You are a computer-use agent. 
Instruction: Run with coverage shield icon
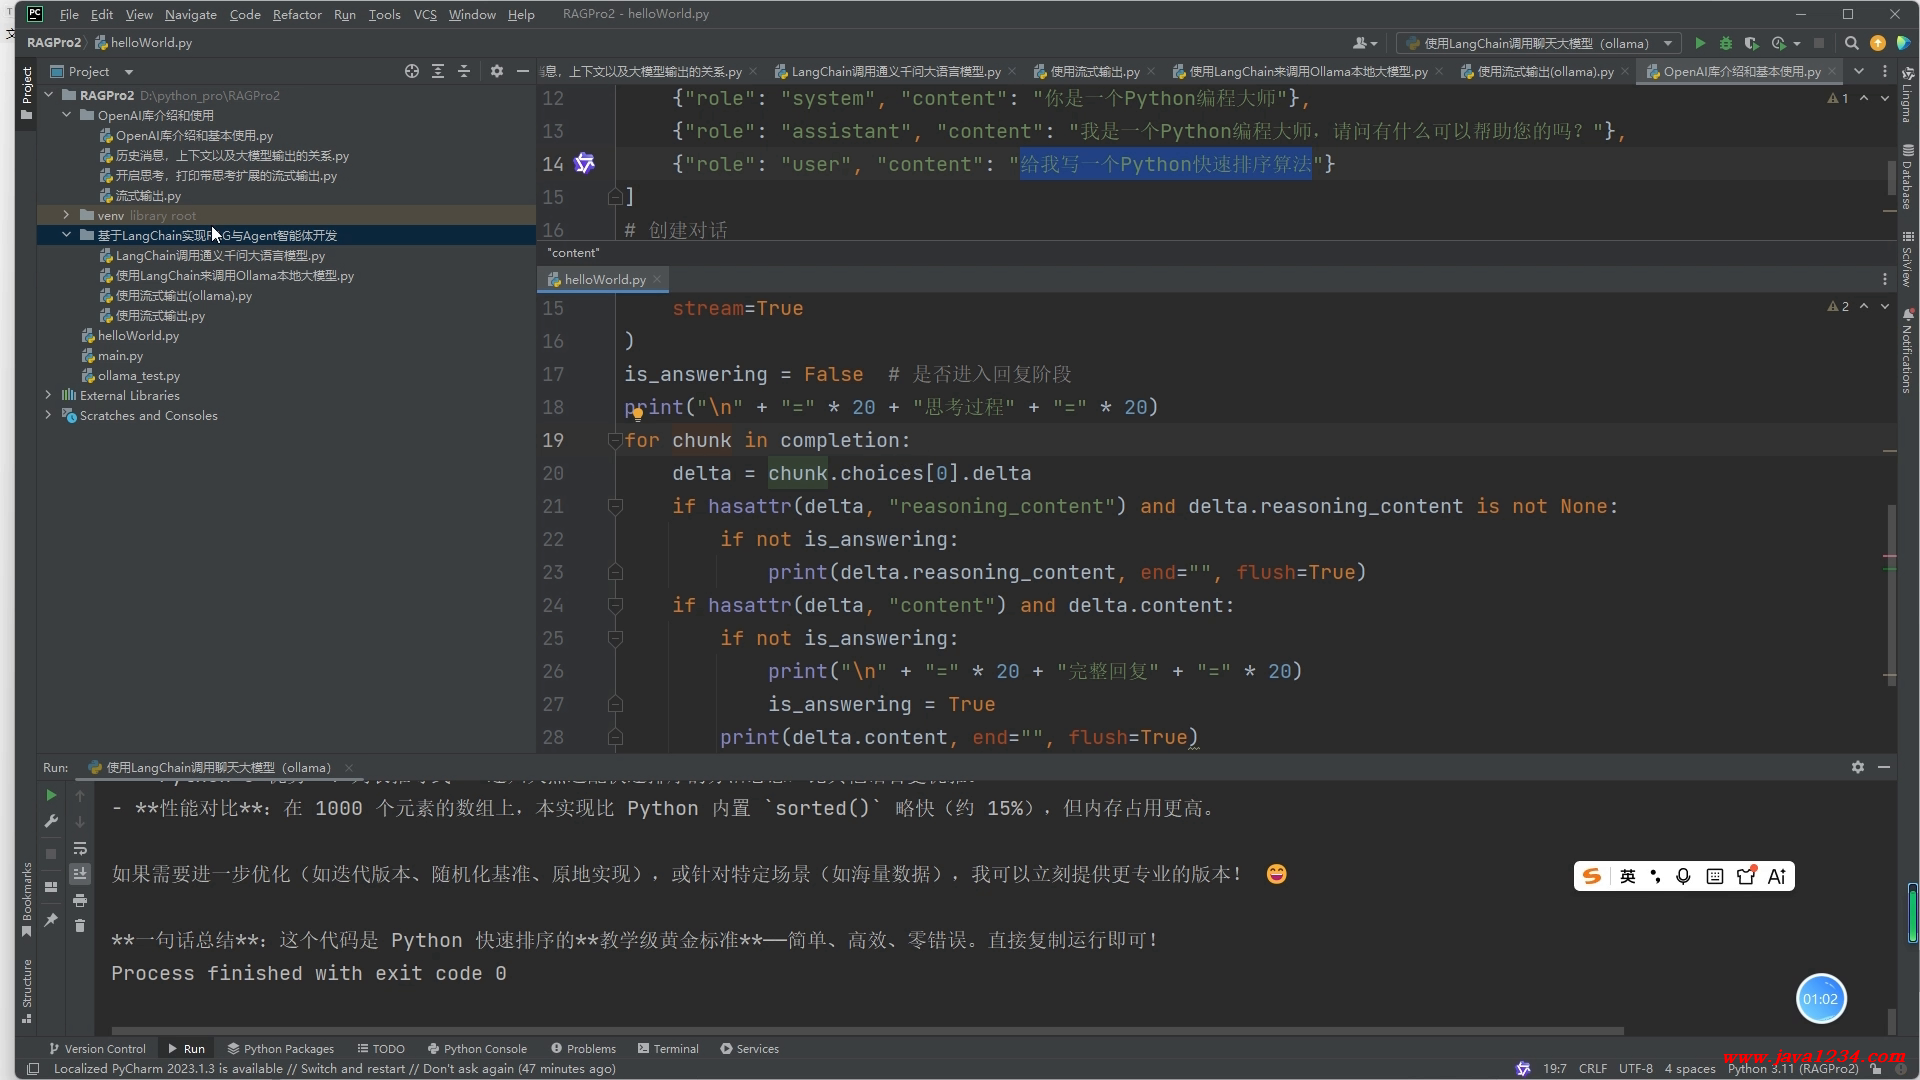coord(1751,43)
